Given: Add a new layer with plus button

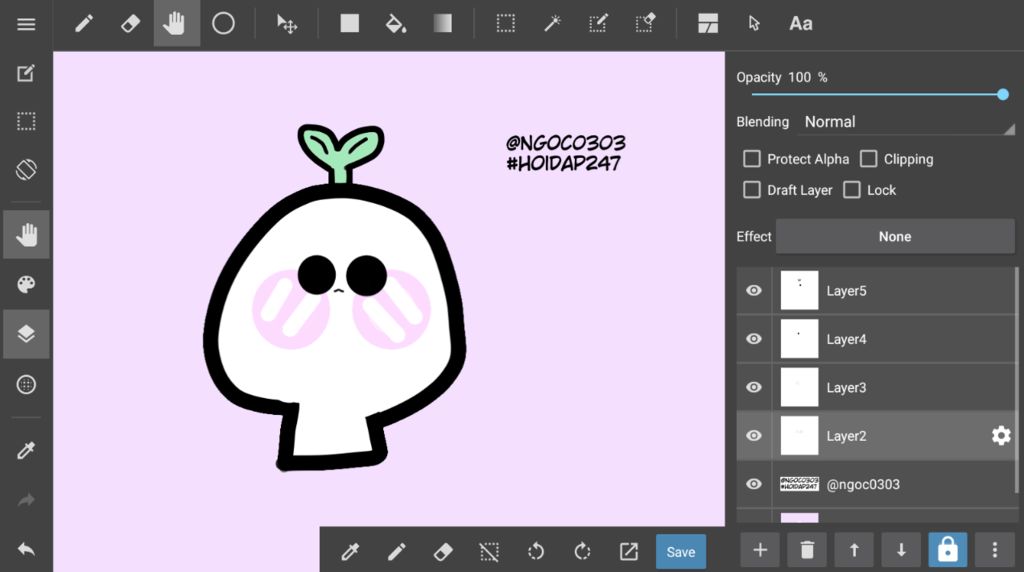Looking at the screenshot, I should [x=760, y=550].
